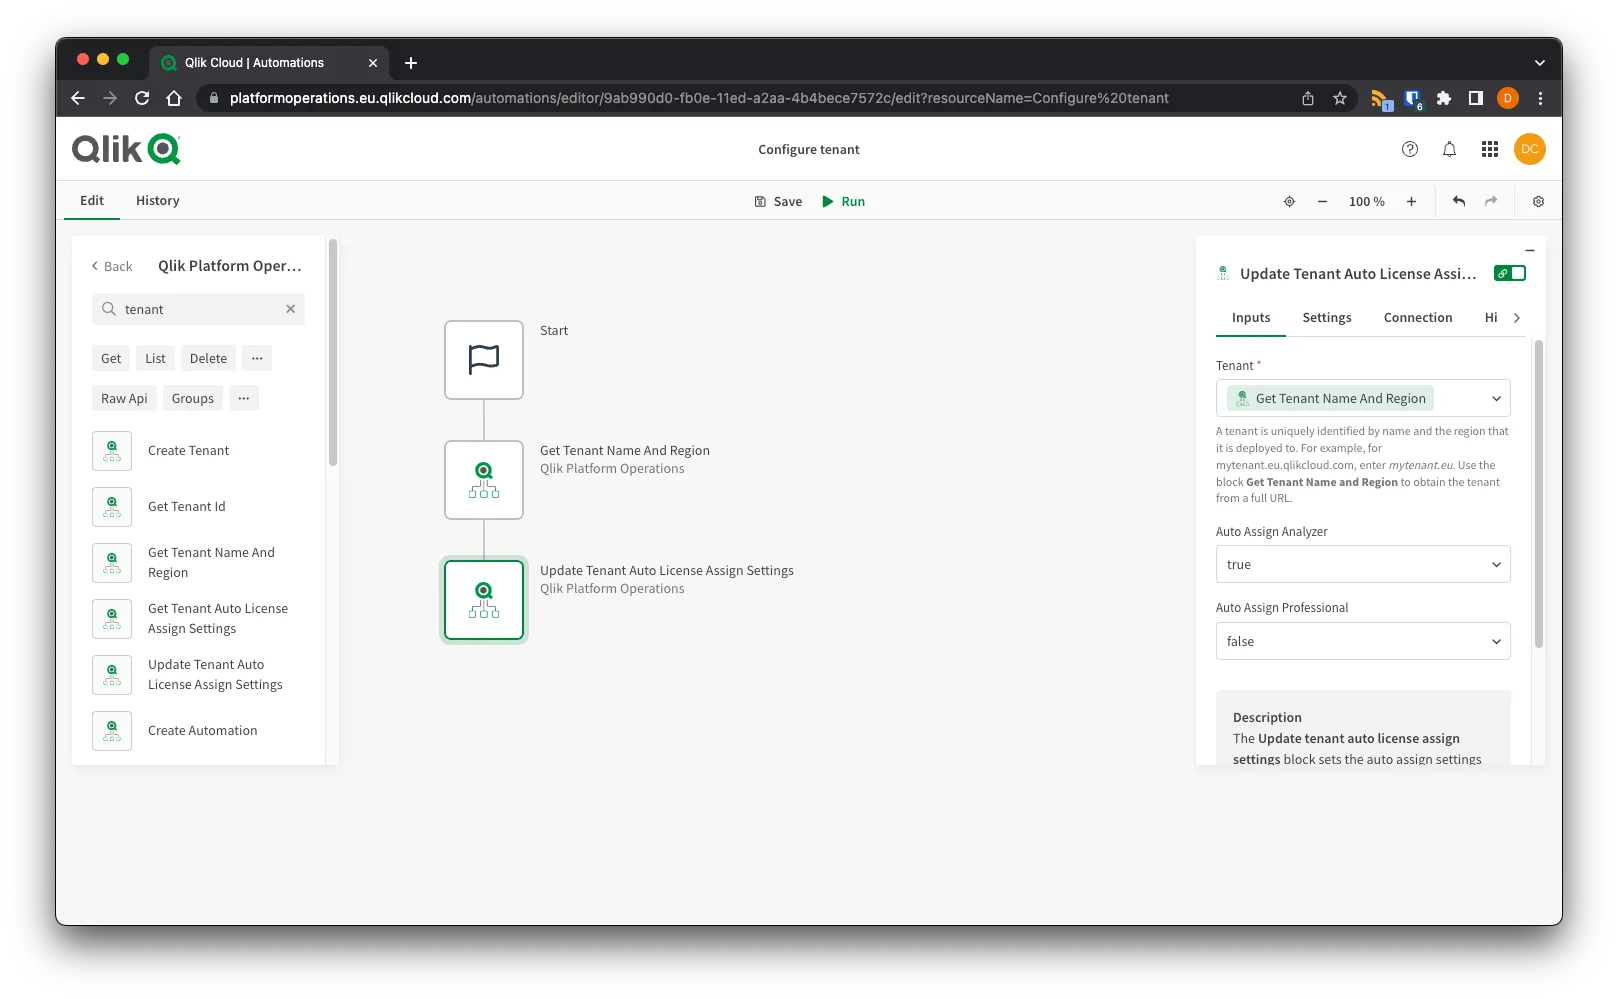Open the Start block on the canvas
Screen dimensions: 1618x999
tap(483, 359)
